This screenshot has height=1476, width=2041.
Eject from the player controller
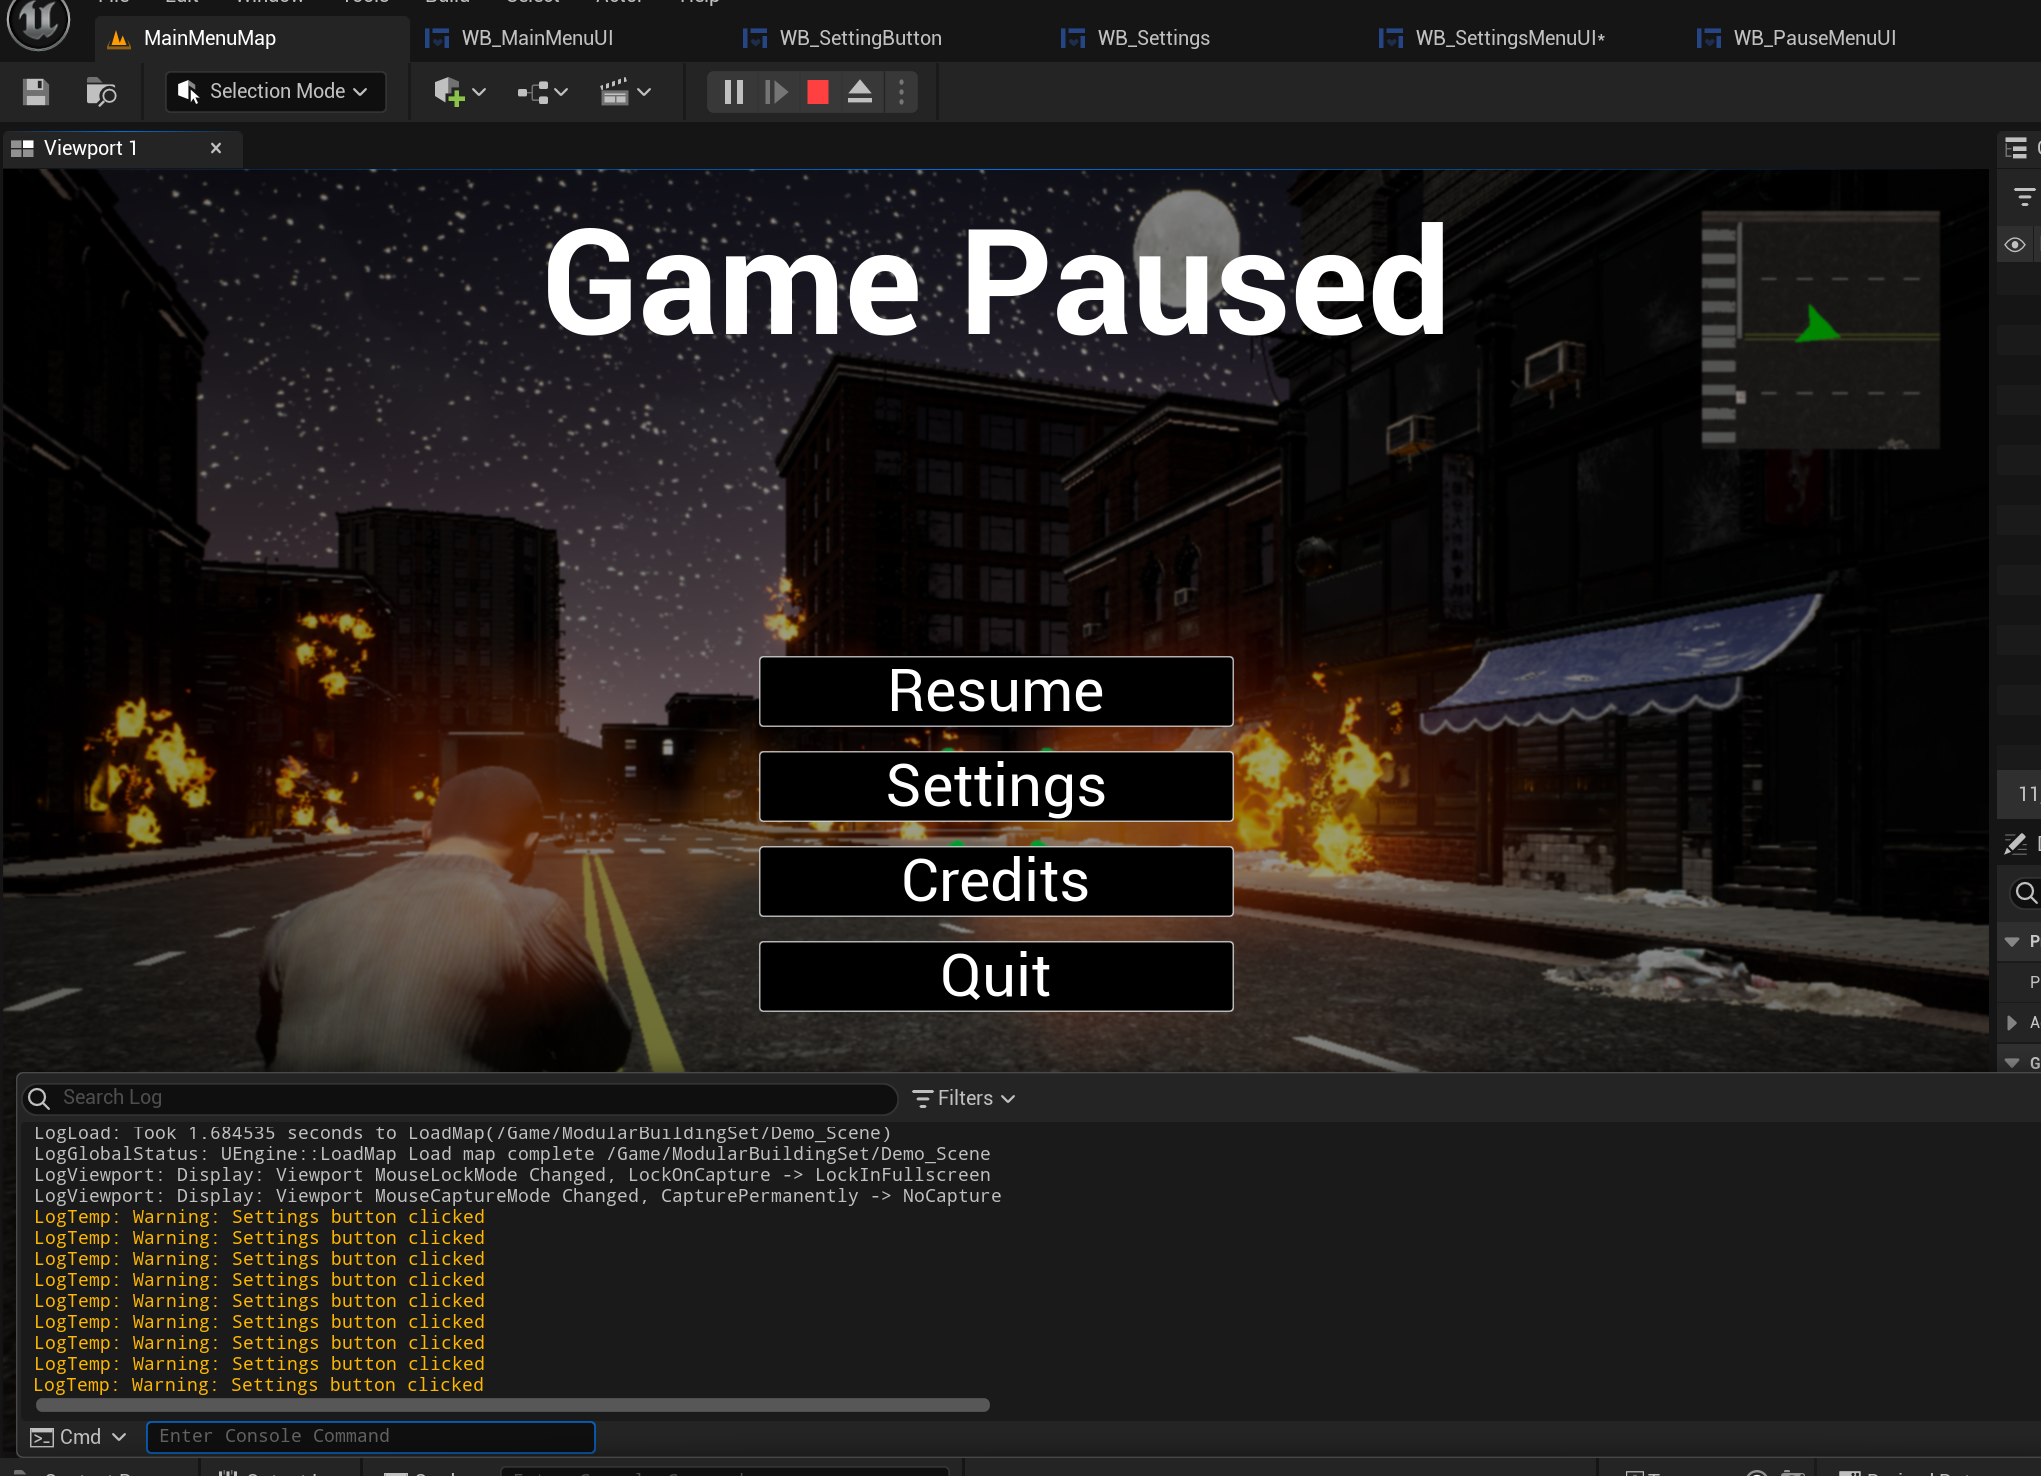(860, 92)
